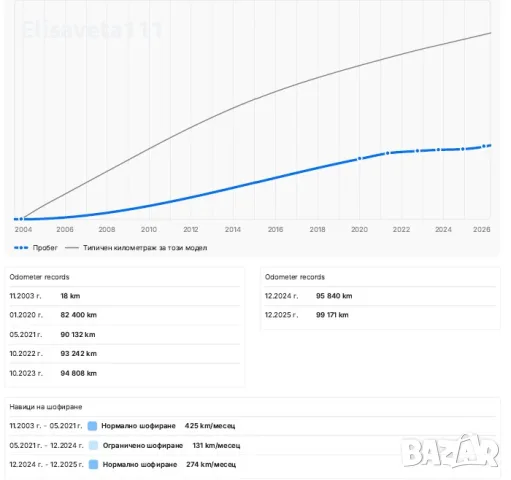The height and width of the screenshot is (480, 511).
Task: Select the 12.2025 record of 99 171 km
Action: point(380,315)
